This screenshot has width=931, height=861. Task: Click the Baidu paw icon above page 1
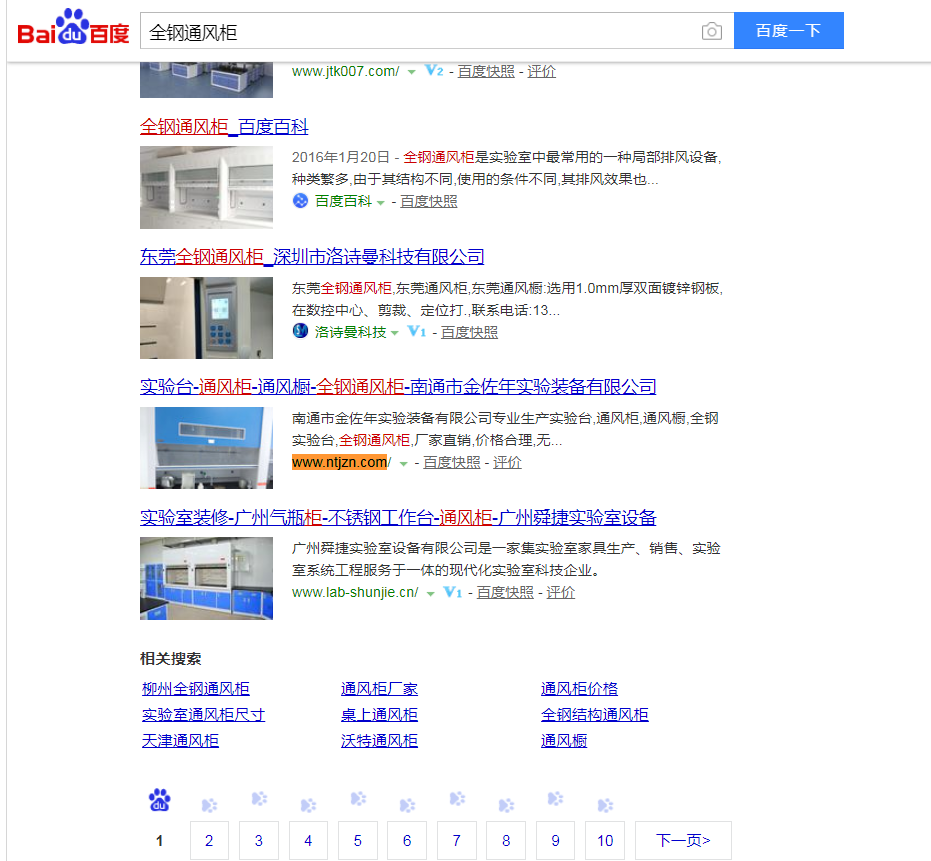(x=160, y=800)
